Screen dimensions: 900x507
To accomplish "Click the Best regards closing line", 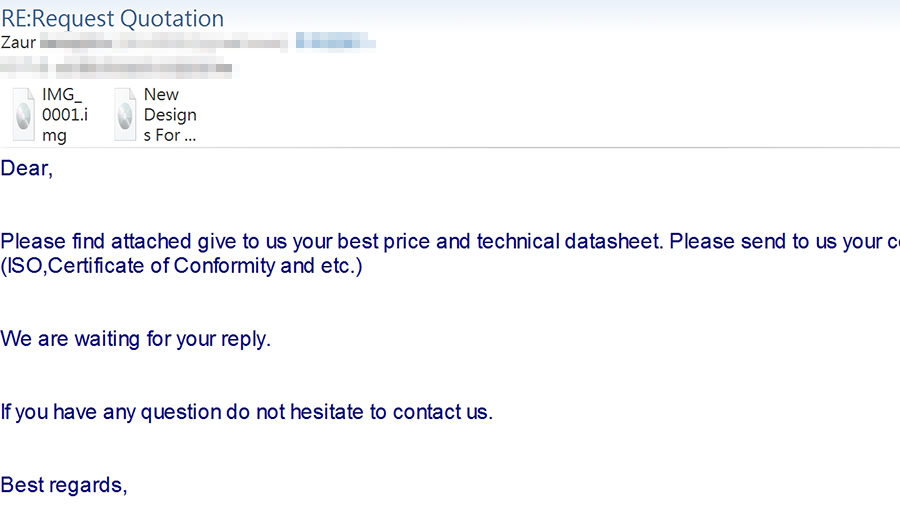I will point(64,485).
